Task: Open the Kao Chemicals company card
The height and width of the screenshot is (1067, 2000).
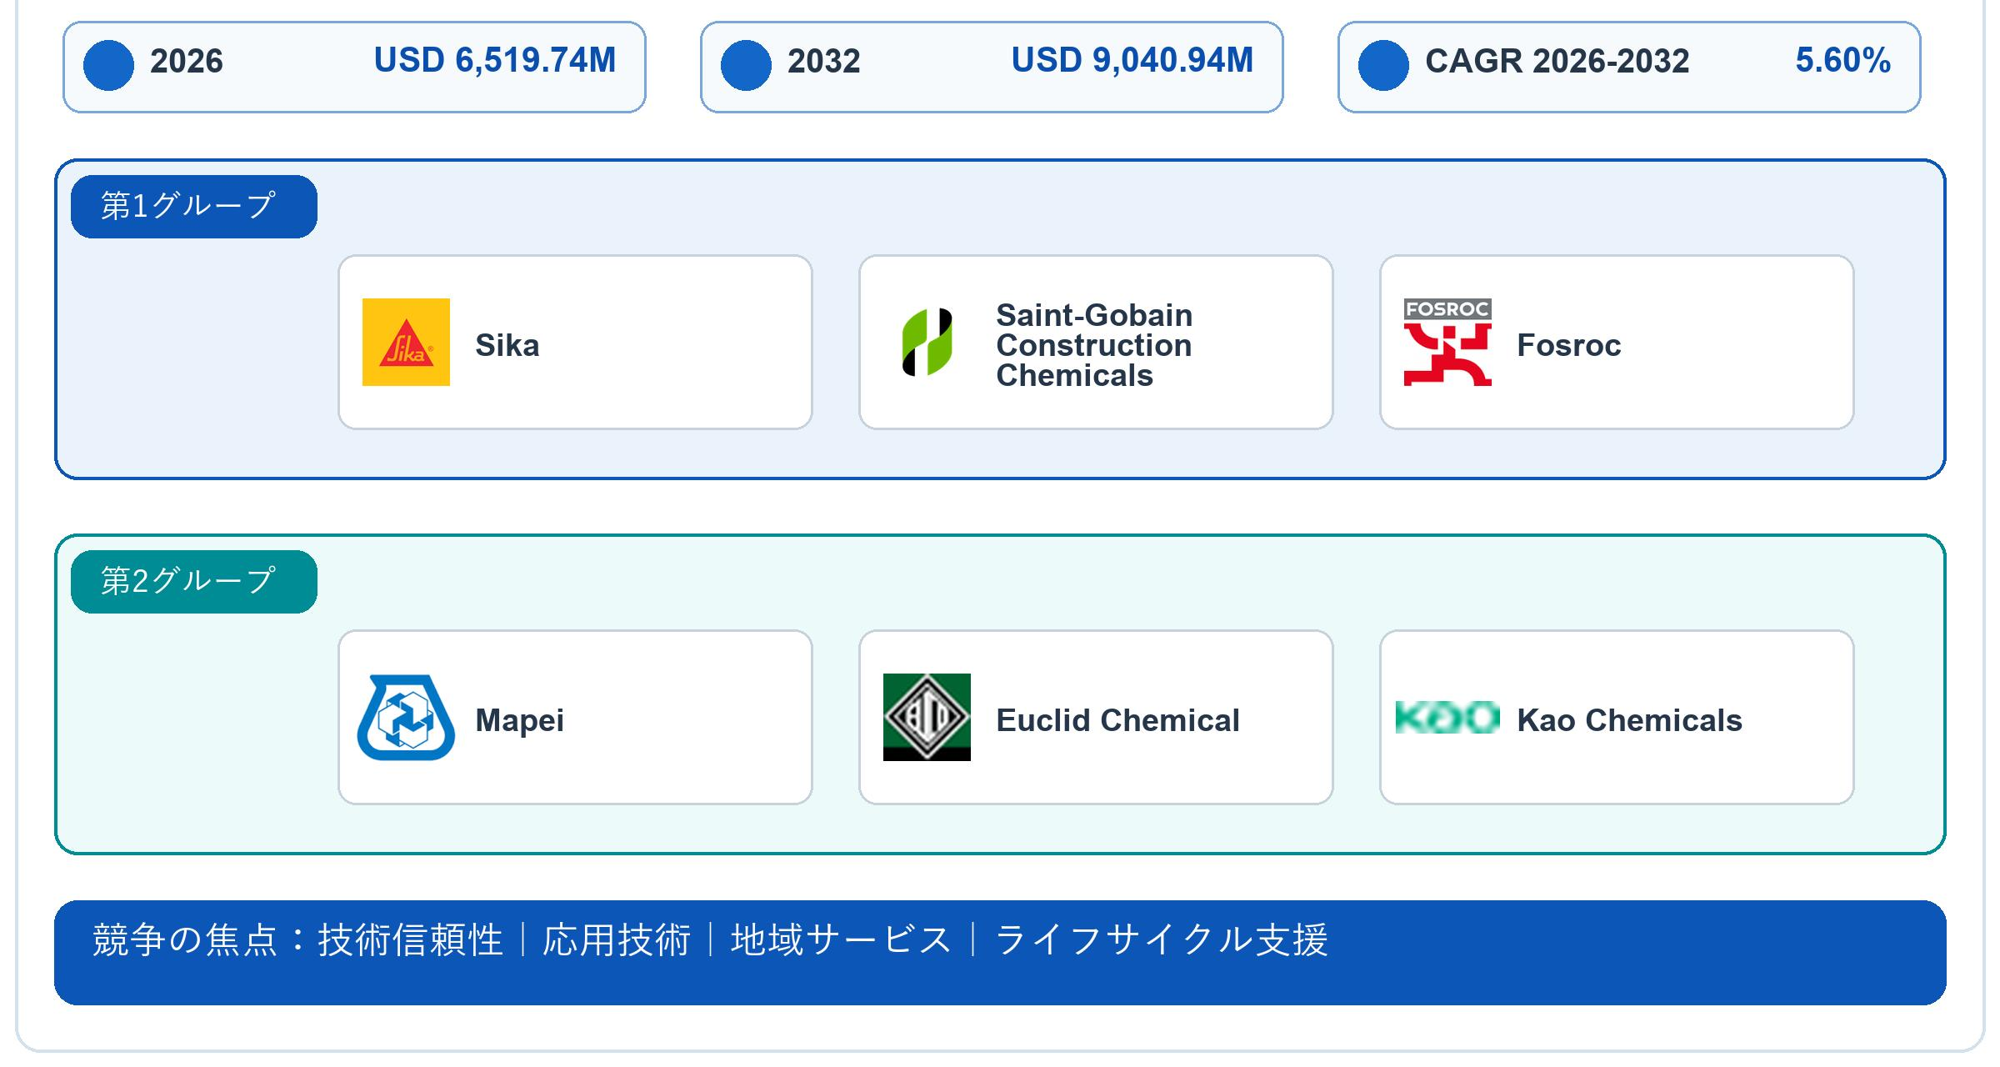Action: 1617,717
